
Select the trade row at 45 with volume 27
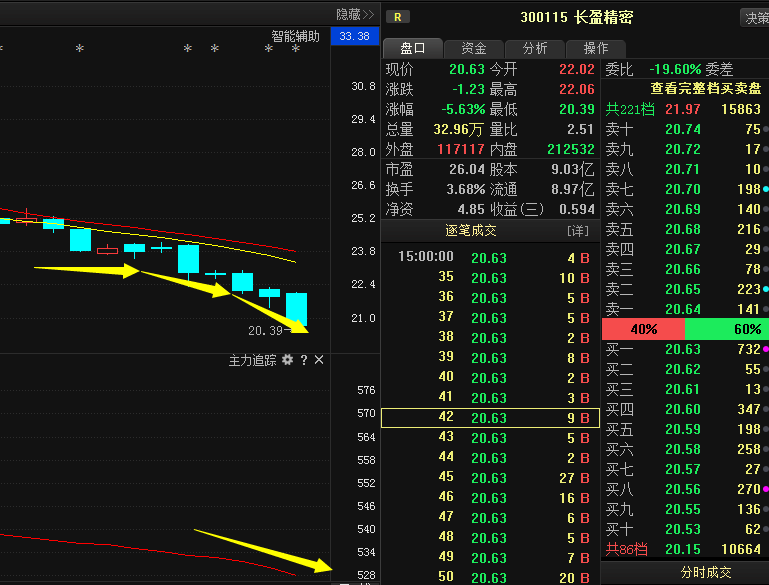coord(490,478)
